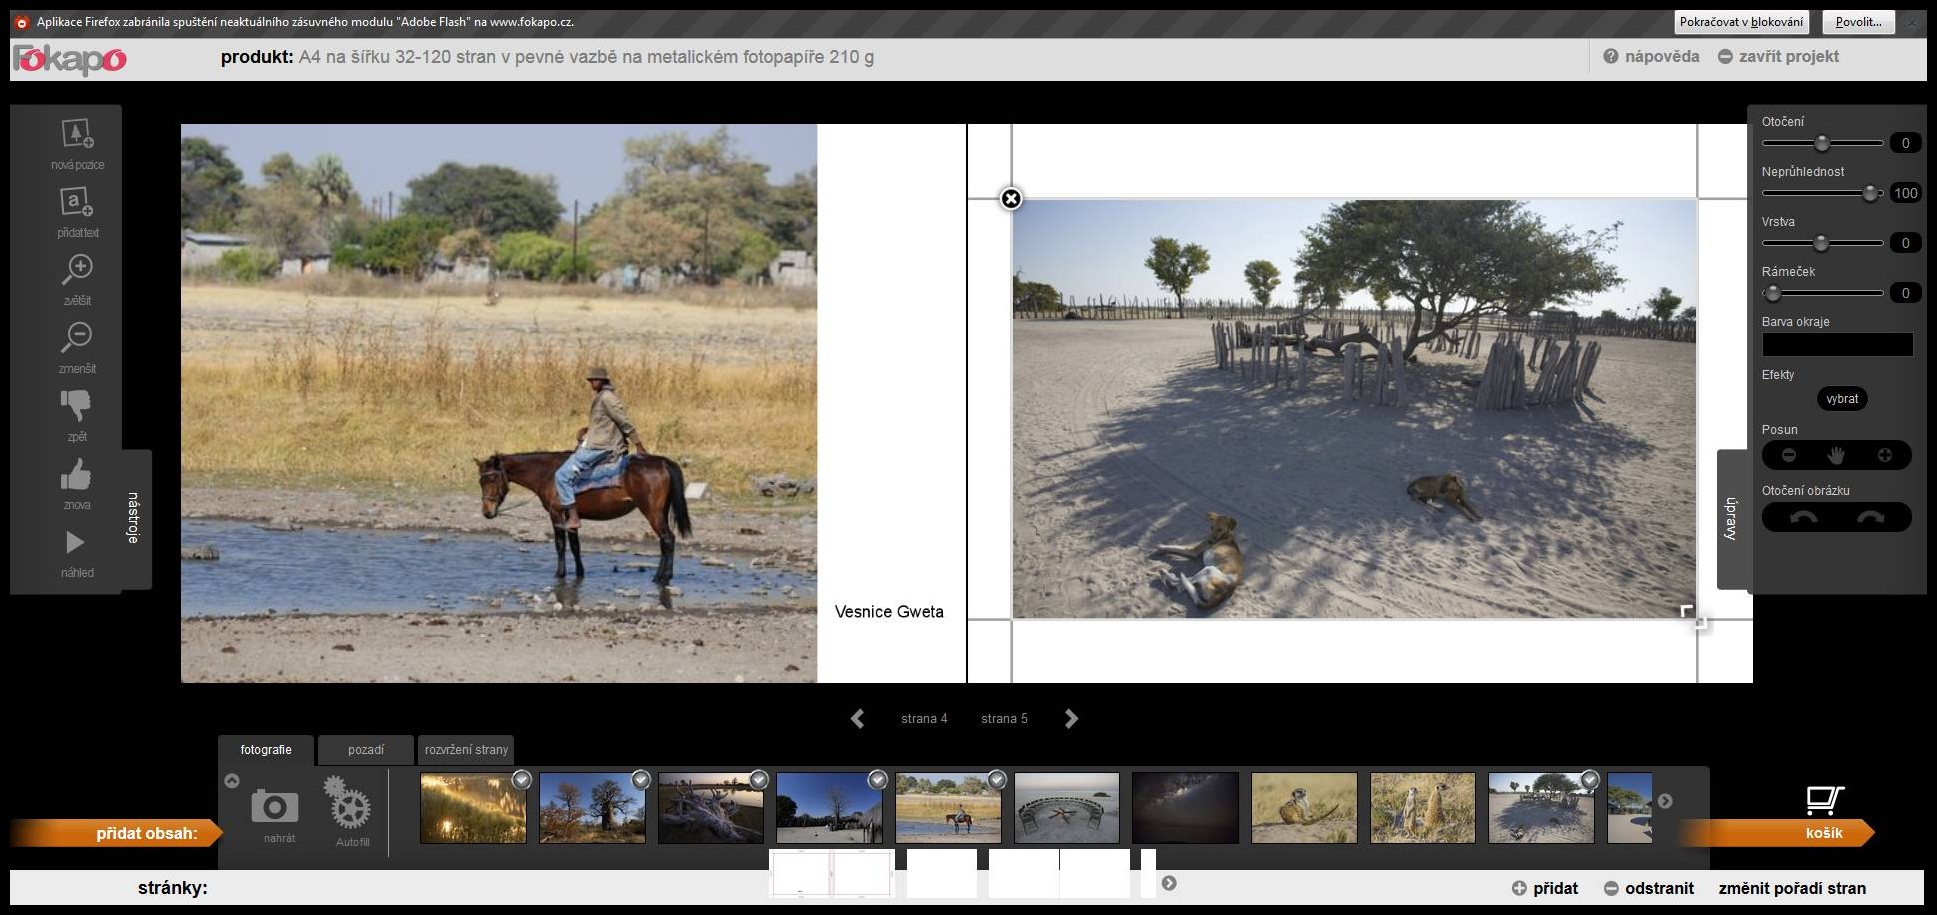
Task: Zoom out with the 'zmenšit' magnifier
Action: click(x=77, y=338)
